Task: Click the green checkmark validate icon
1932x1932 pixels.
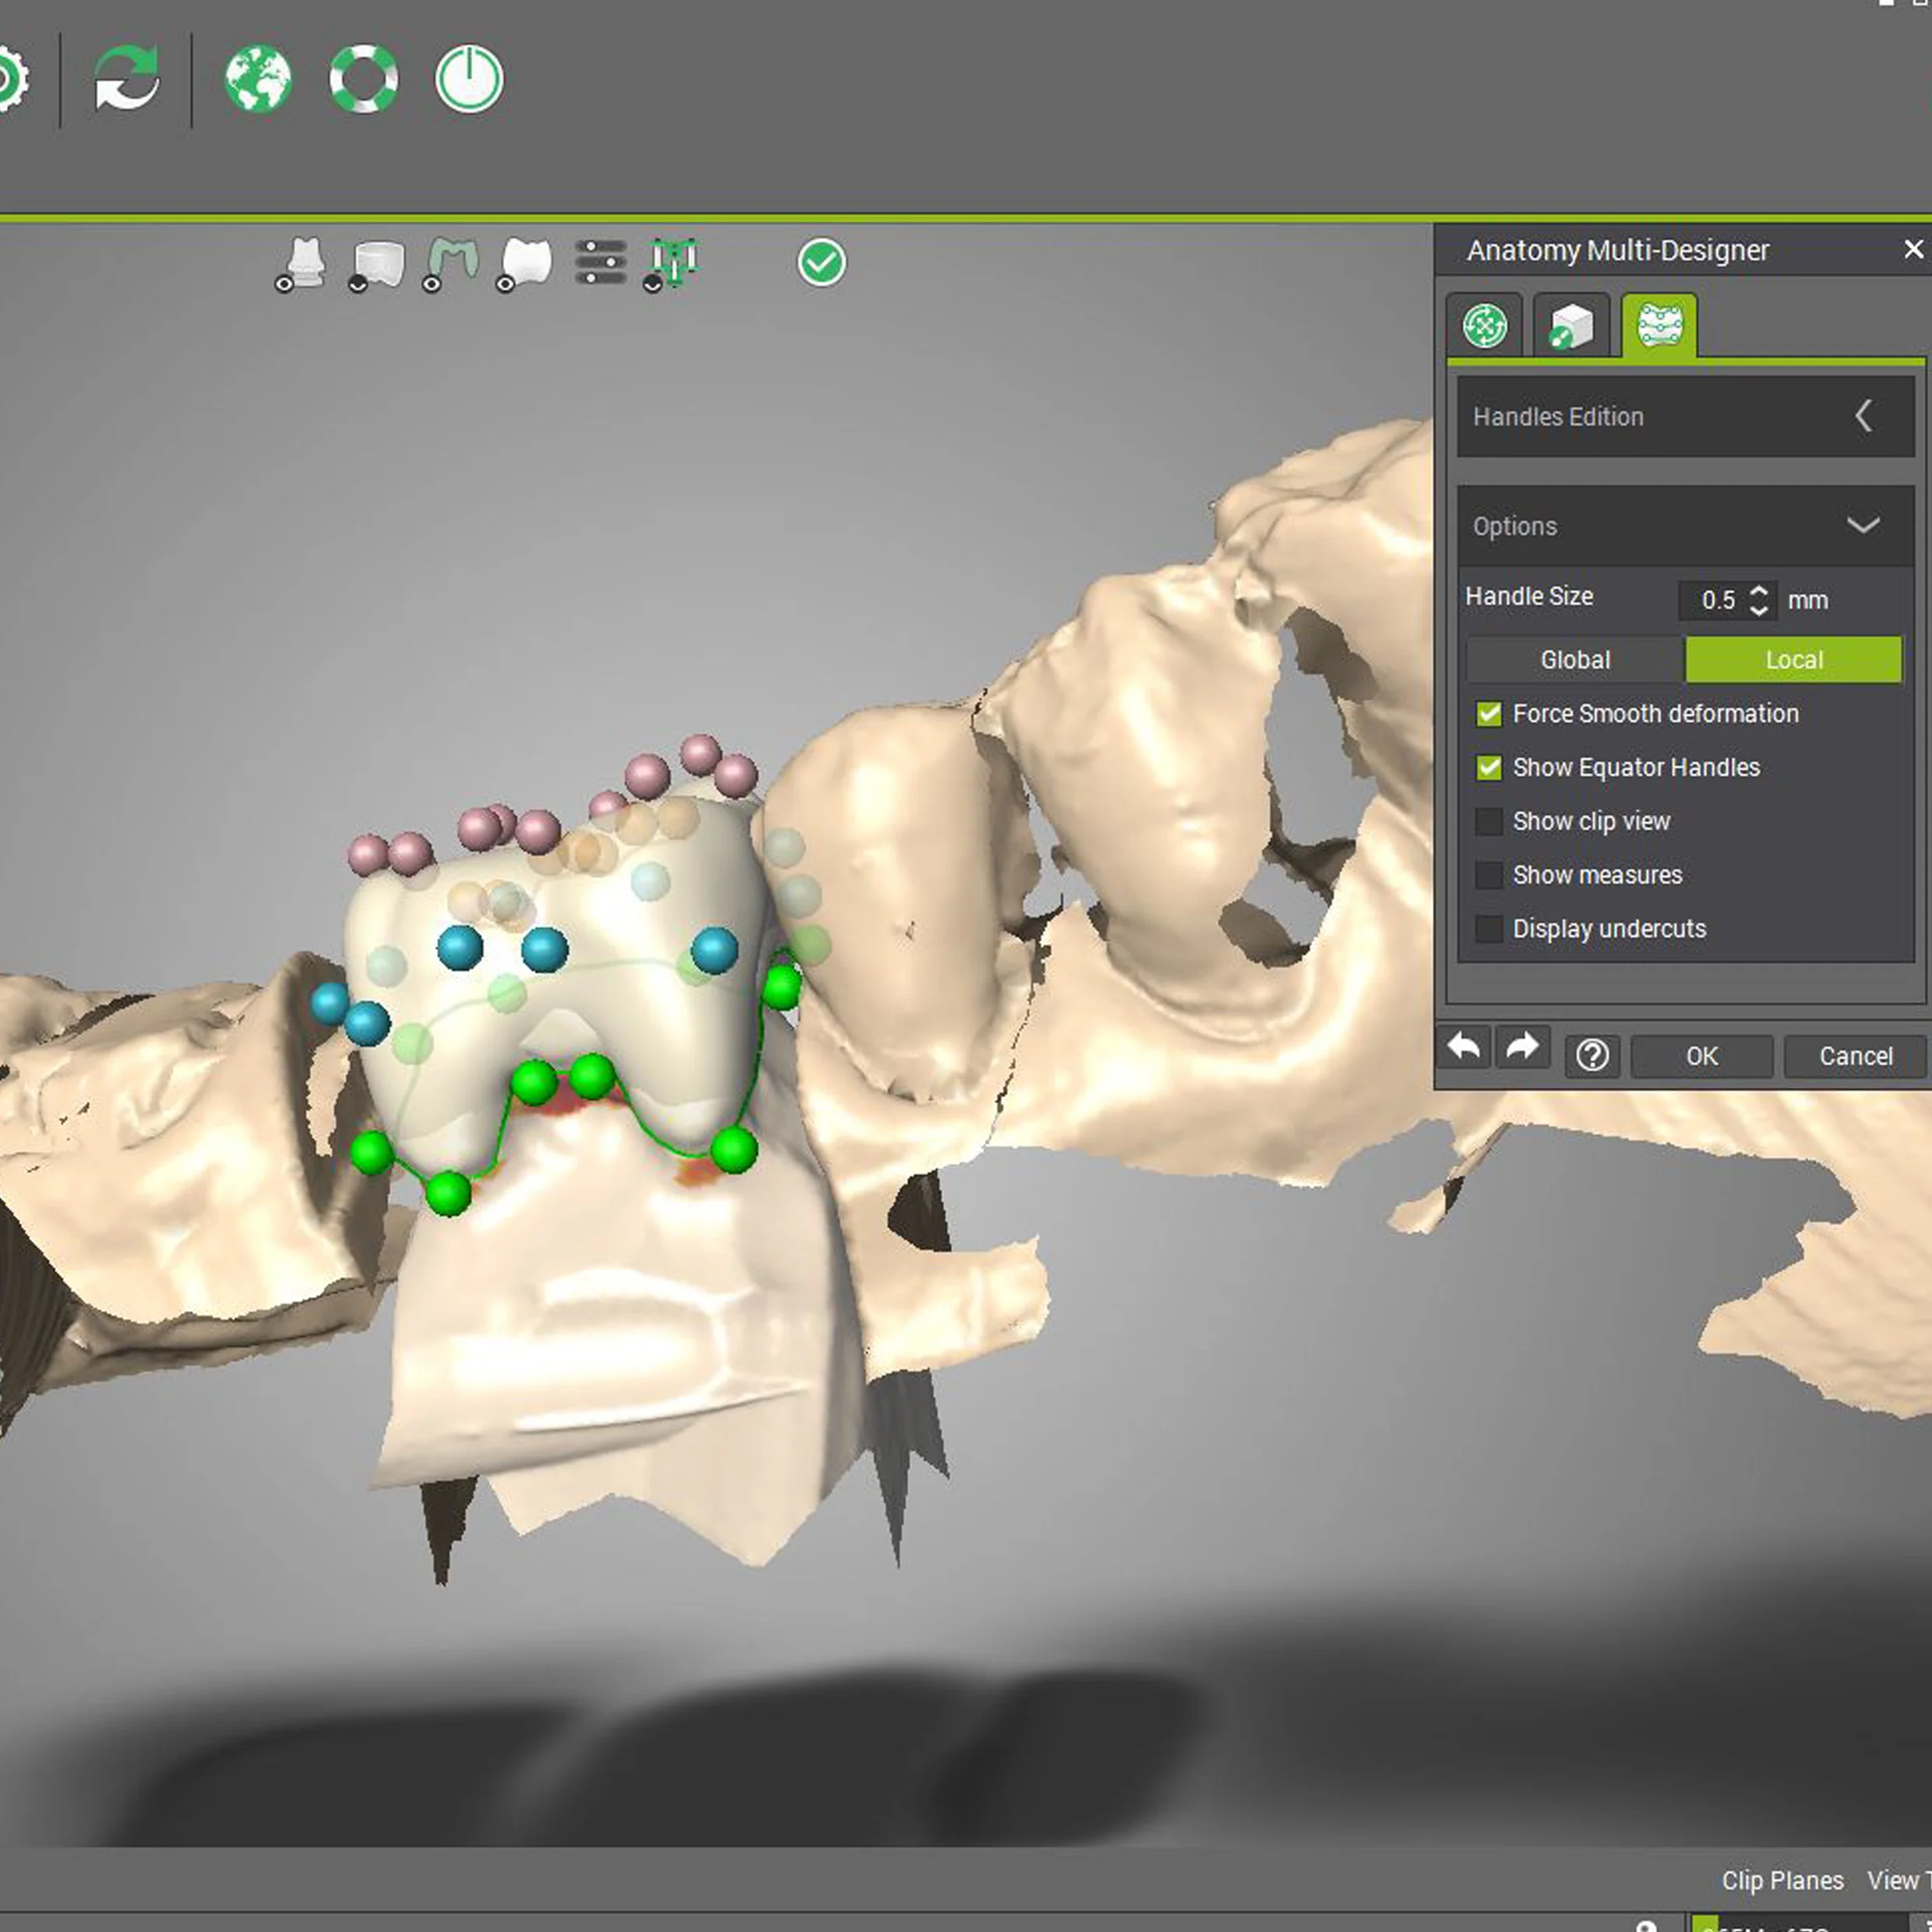Action: [x=821, y=263]
